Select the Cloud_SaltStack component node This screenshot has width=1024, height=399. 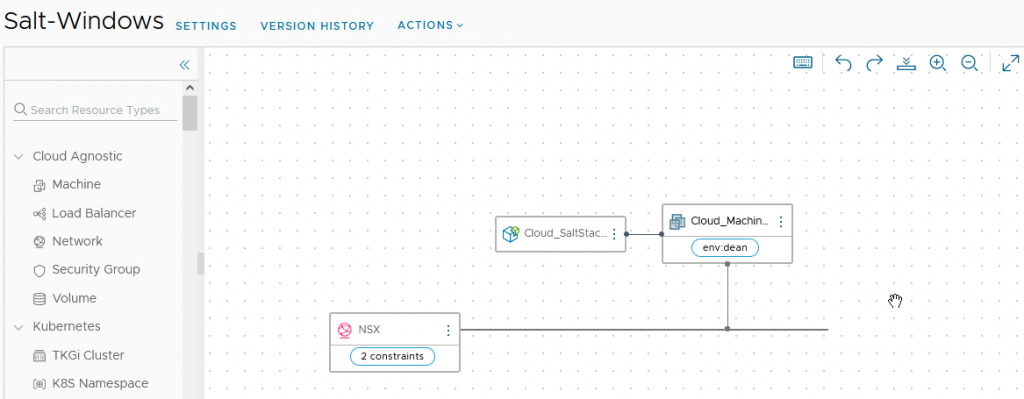pyautogui.click(x=560, y=234)
